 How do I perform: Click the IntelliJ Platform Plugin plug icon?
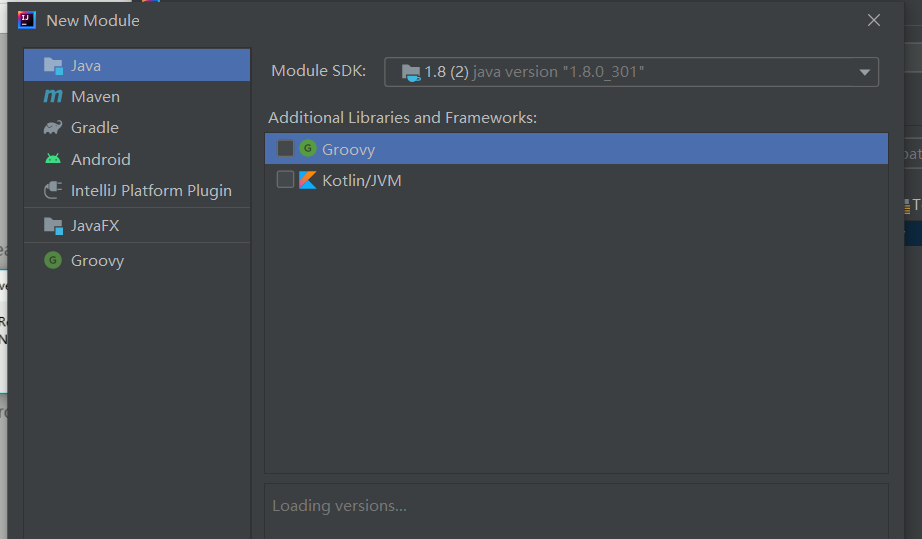coord(53,190)
